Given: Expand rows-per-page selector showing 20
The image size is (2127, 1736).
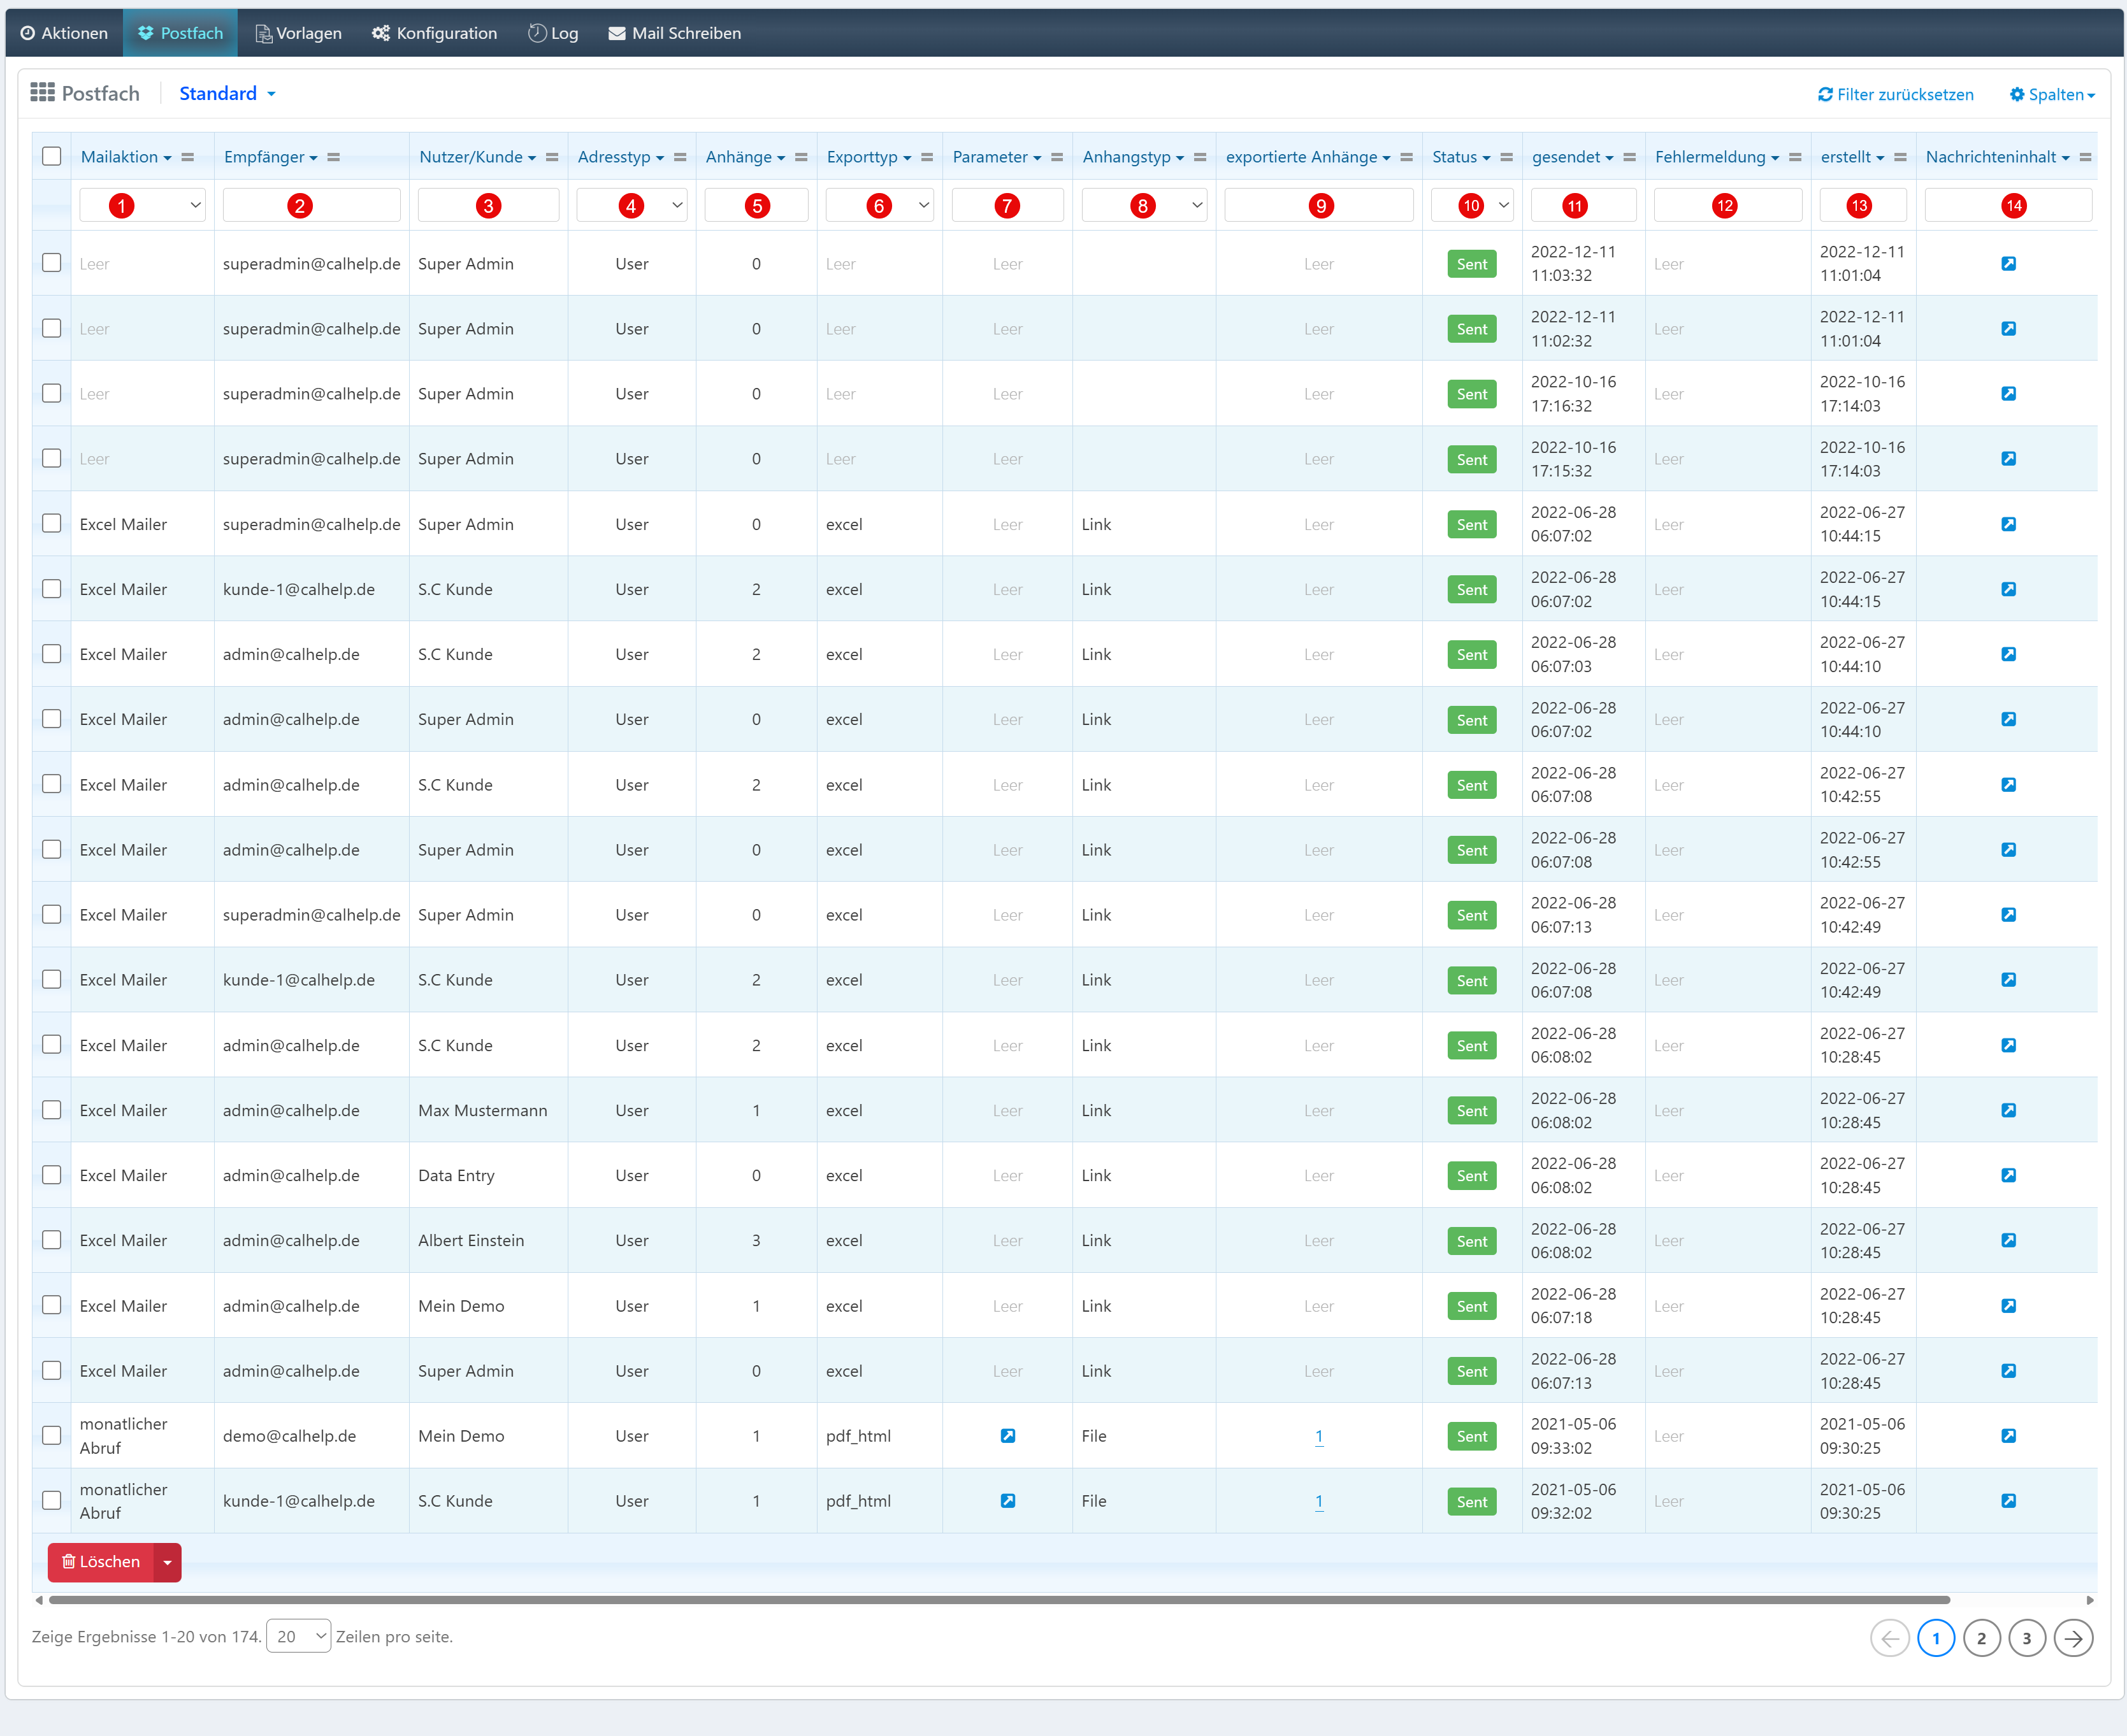Looking at the screenshot, I should click(298, 1637).
